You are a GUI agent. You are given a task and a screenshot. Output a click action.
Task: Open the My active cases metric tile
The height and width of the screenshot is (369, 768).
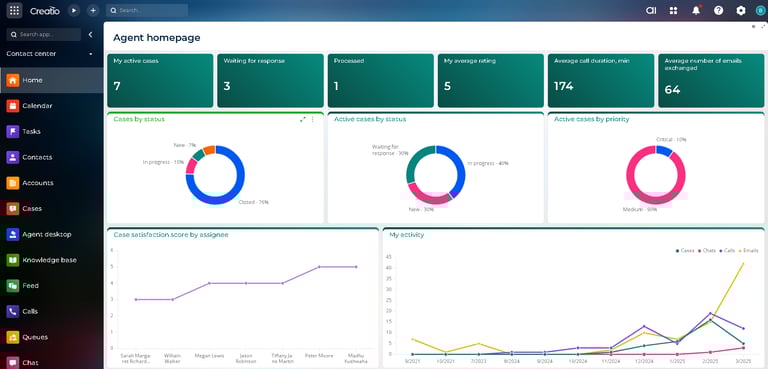(x=160, y=80)
